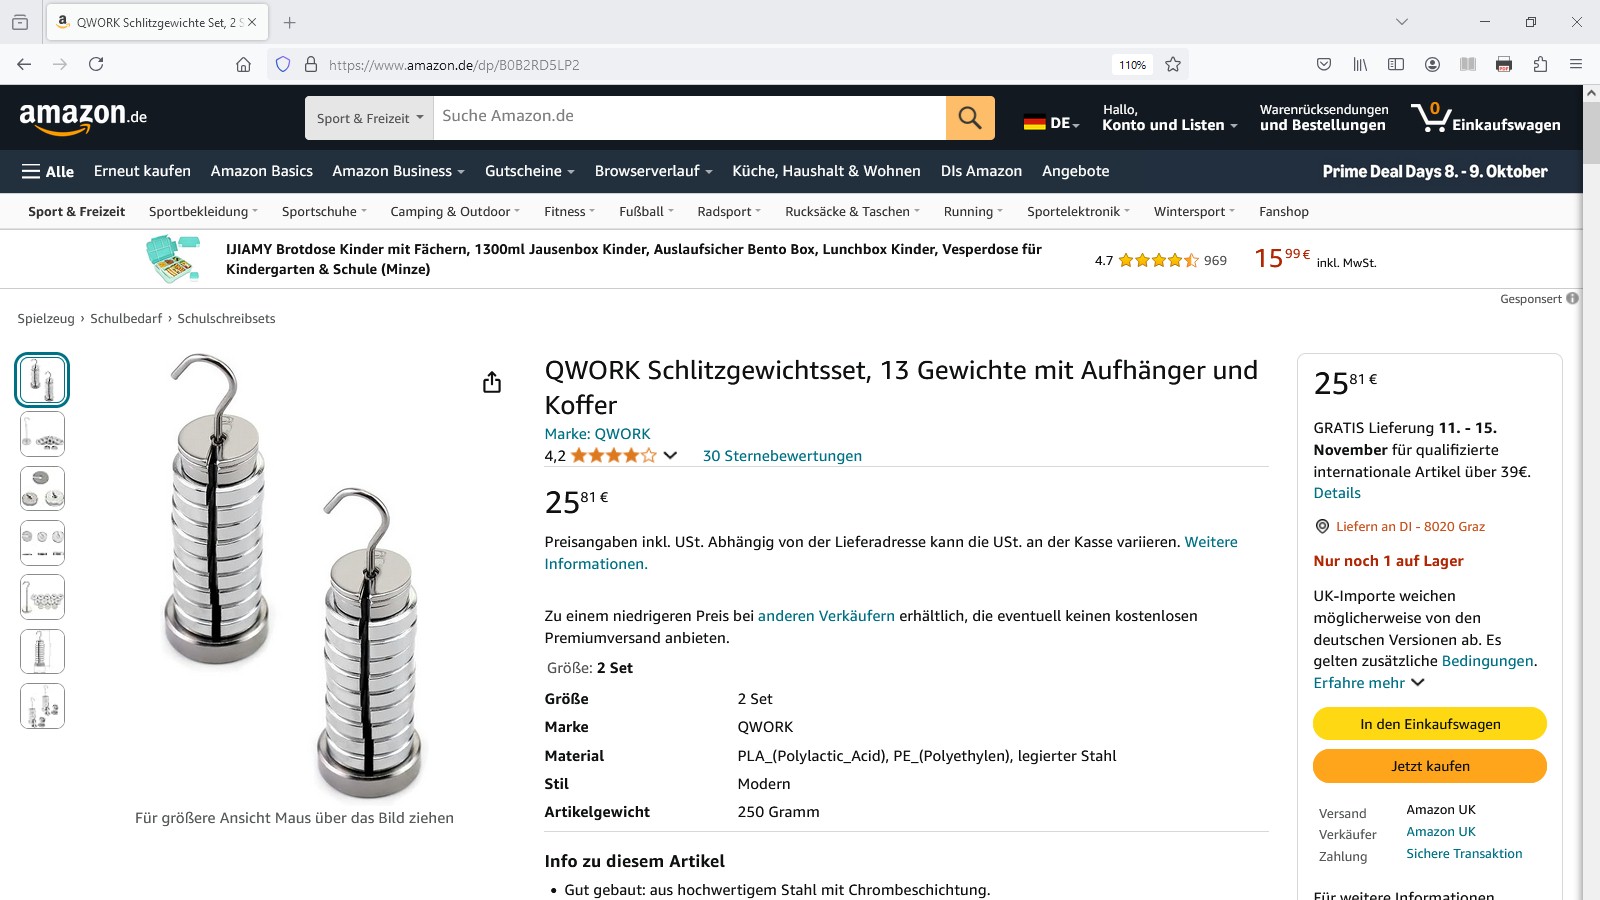This screenshot has width=1600, height=900.
Task: Bookmark this page with the star icon
Action: coord(1173,64)
